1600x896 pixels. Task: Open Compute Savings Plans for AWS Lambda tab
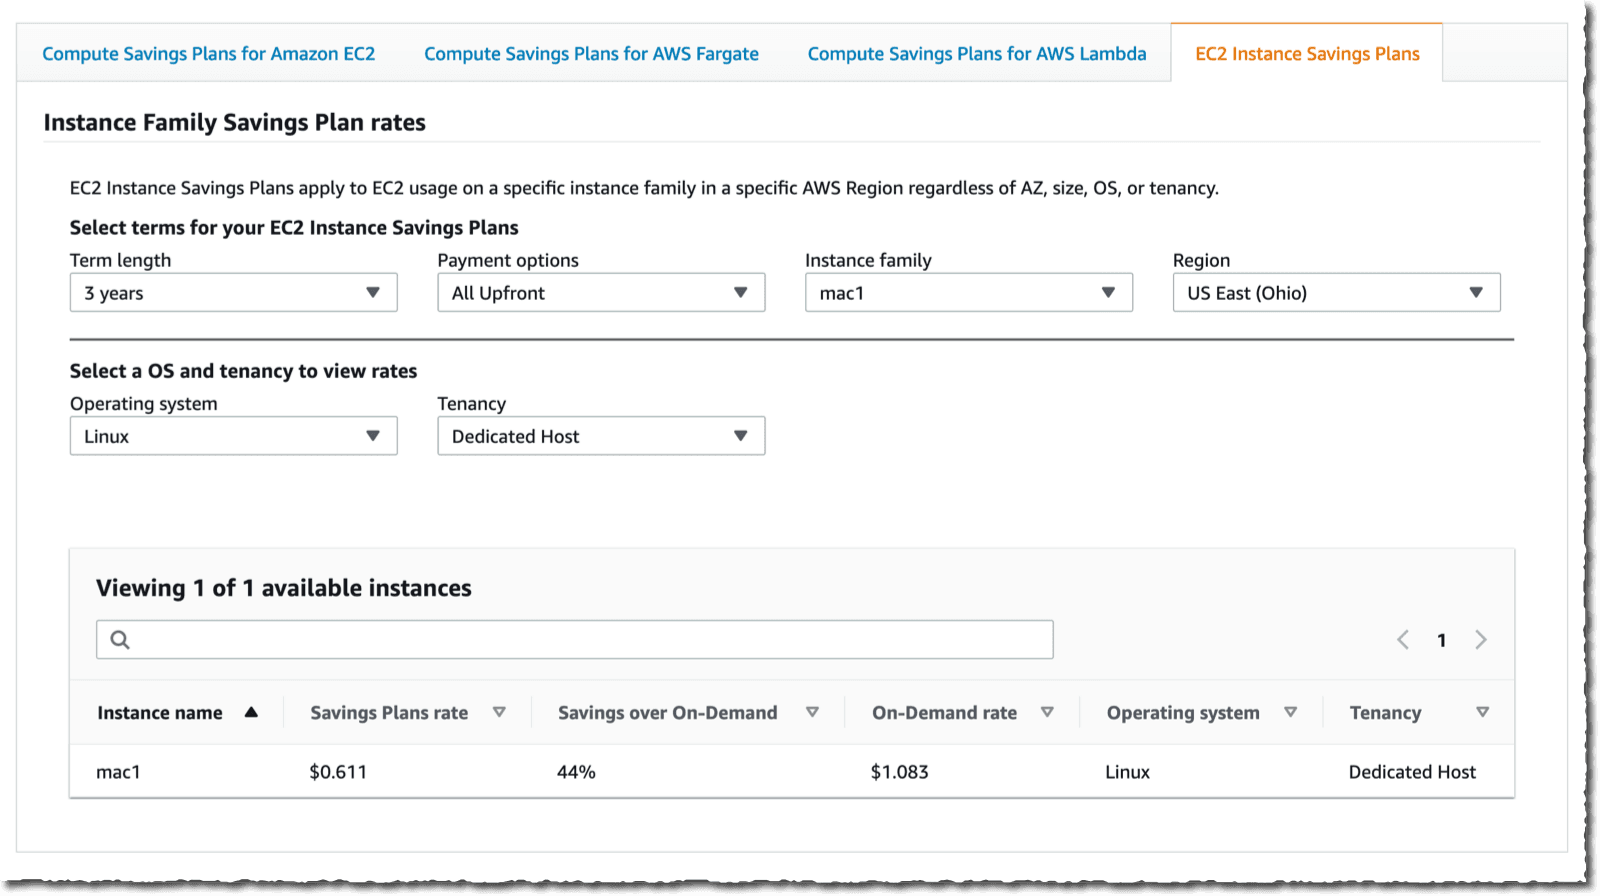[977, 54]
